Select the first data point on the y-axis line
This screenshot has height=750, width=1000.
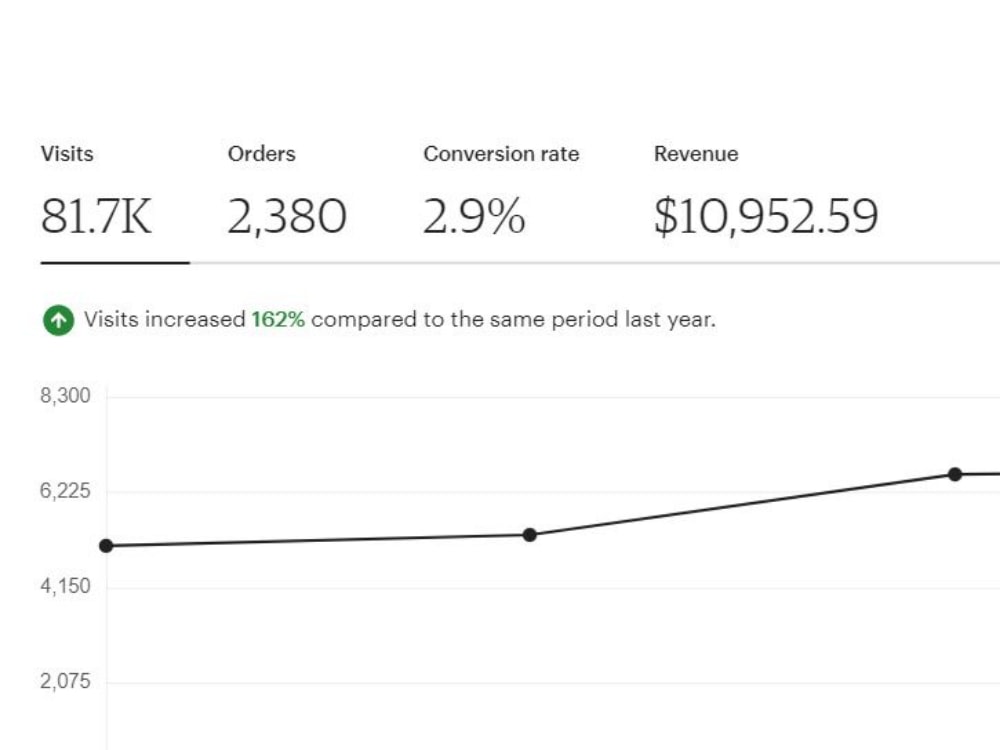point(107,546)
